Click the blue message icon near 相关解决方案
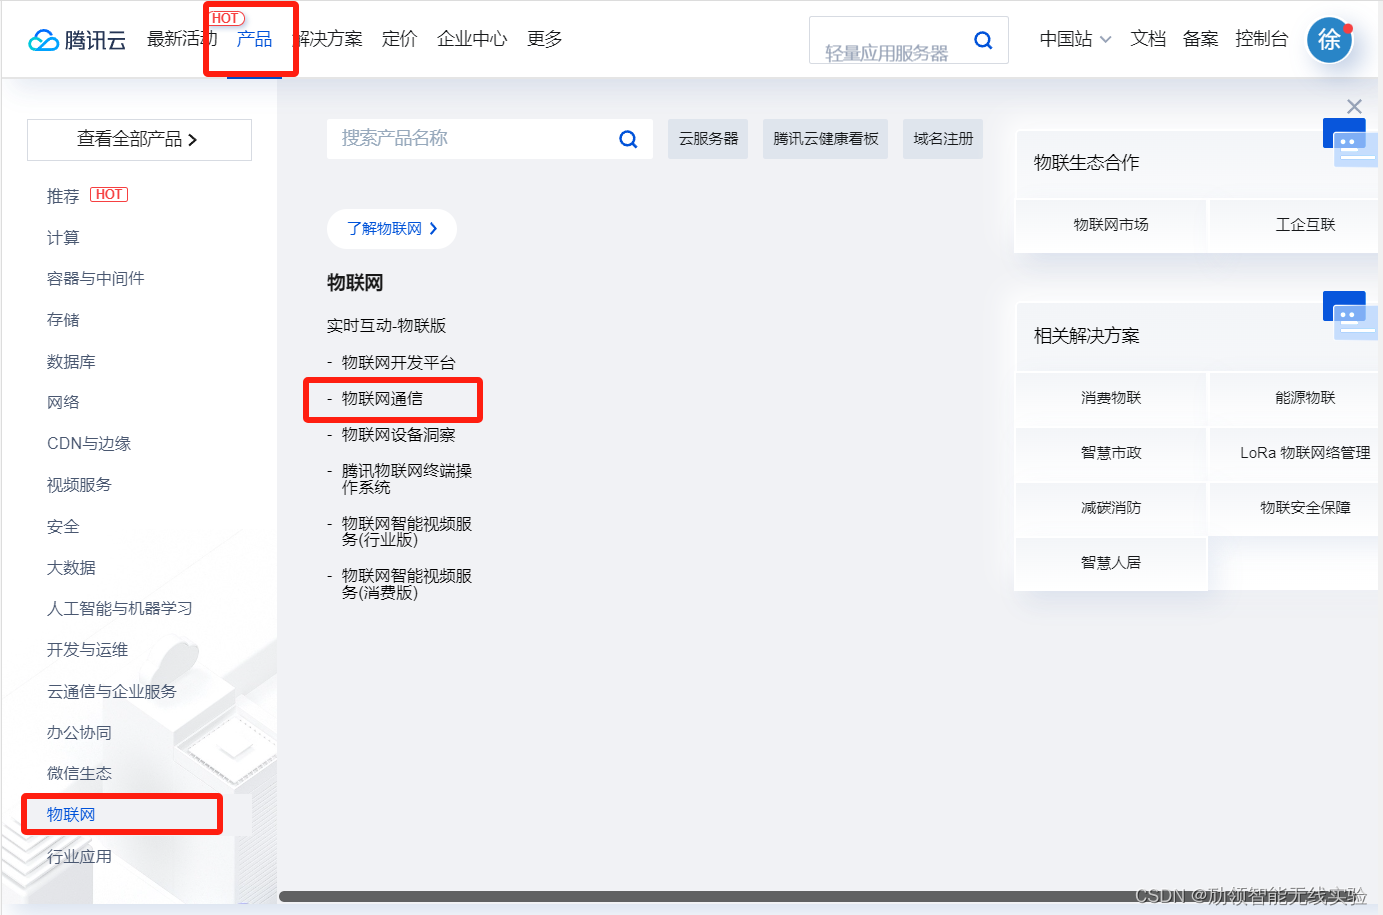 click(1344, 305)
